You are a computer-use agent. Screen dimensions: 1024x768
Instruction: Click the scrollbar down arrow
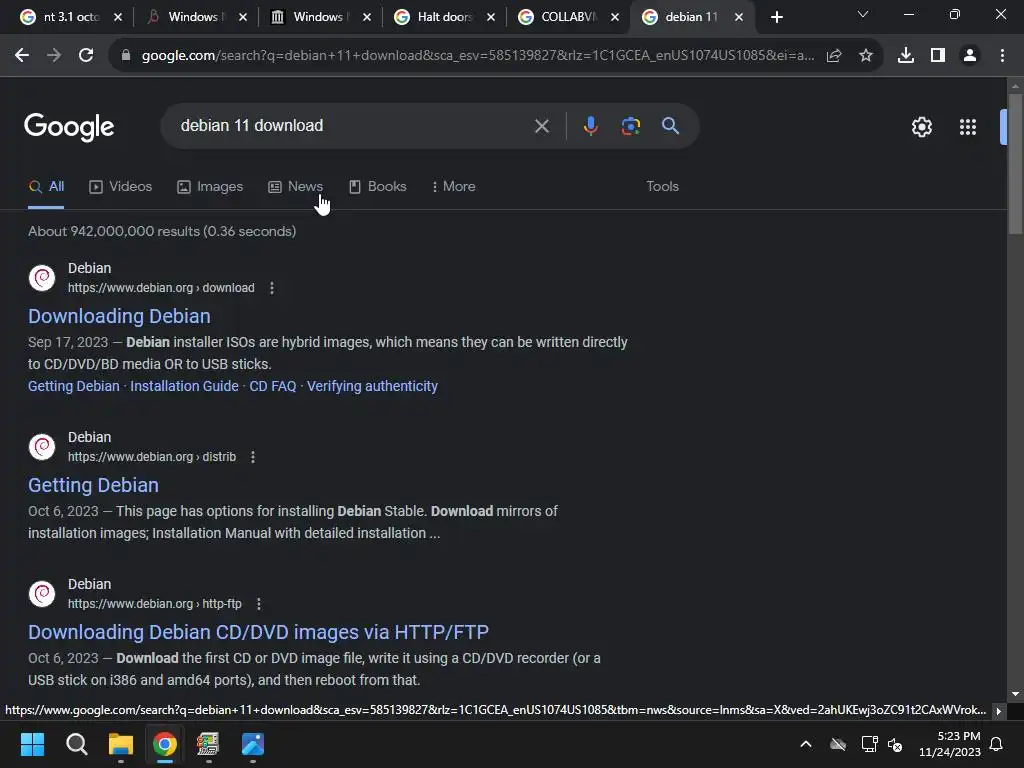coord(1015,695)
